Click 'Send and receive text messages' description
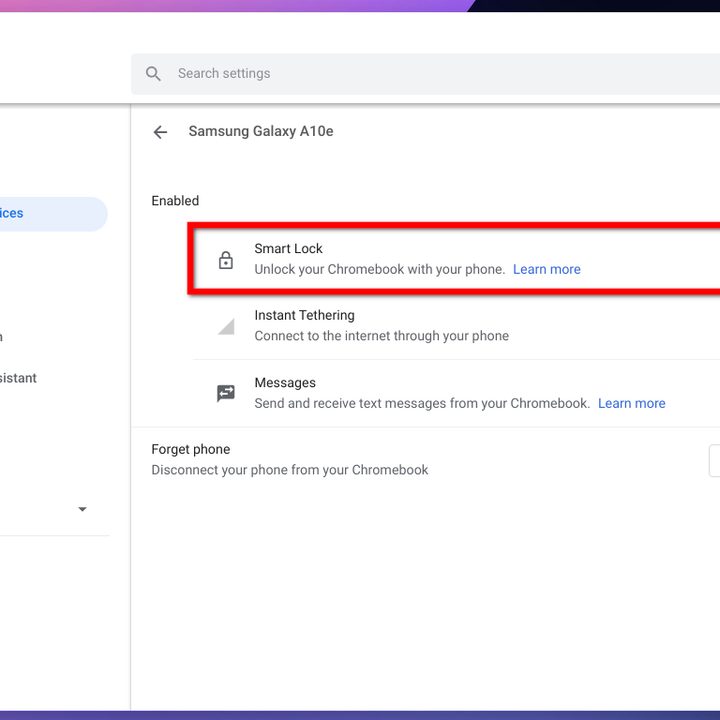The image size is (720, 720). pos(422,403)
